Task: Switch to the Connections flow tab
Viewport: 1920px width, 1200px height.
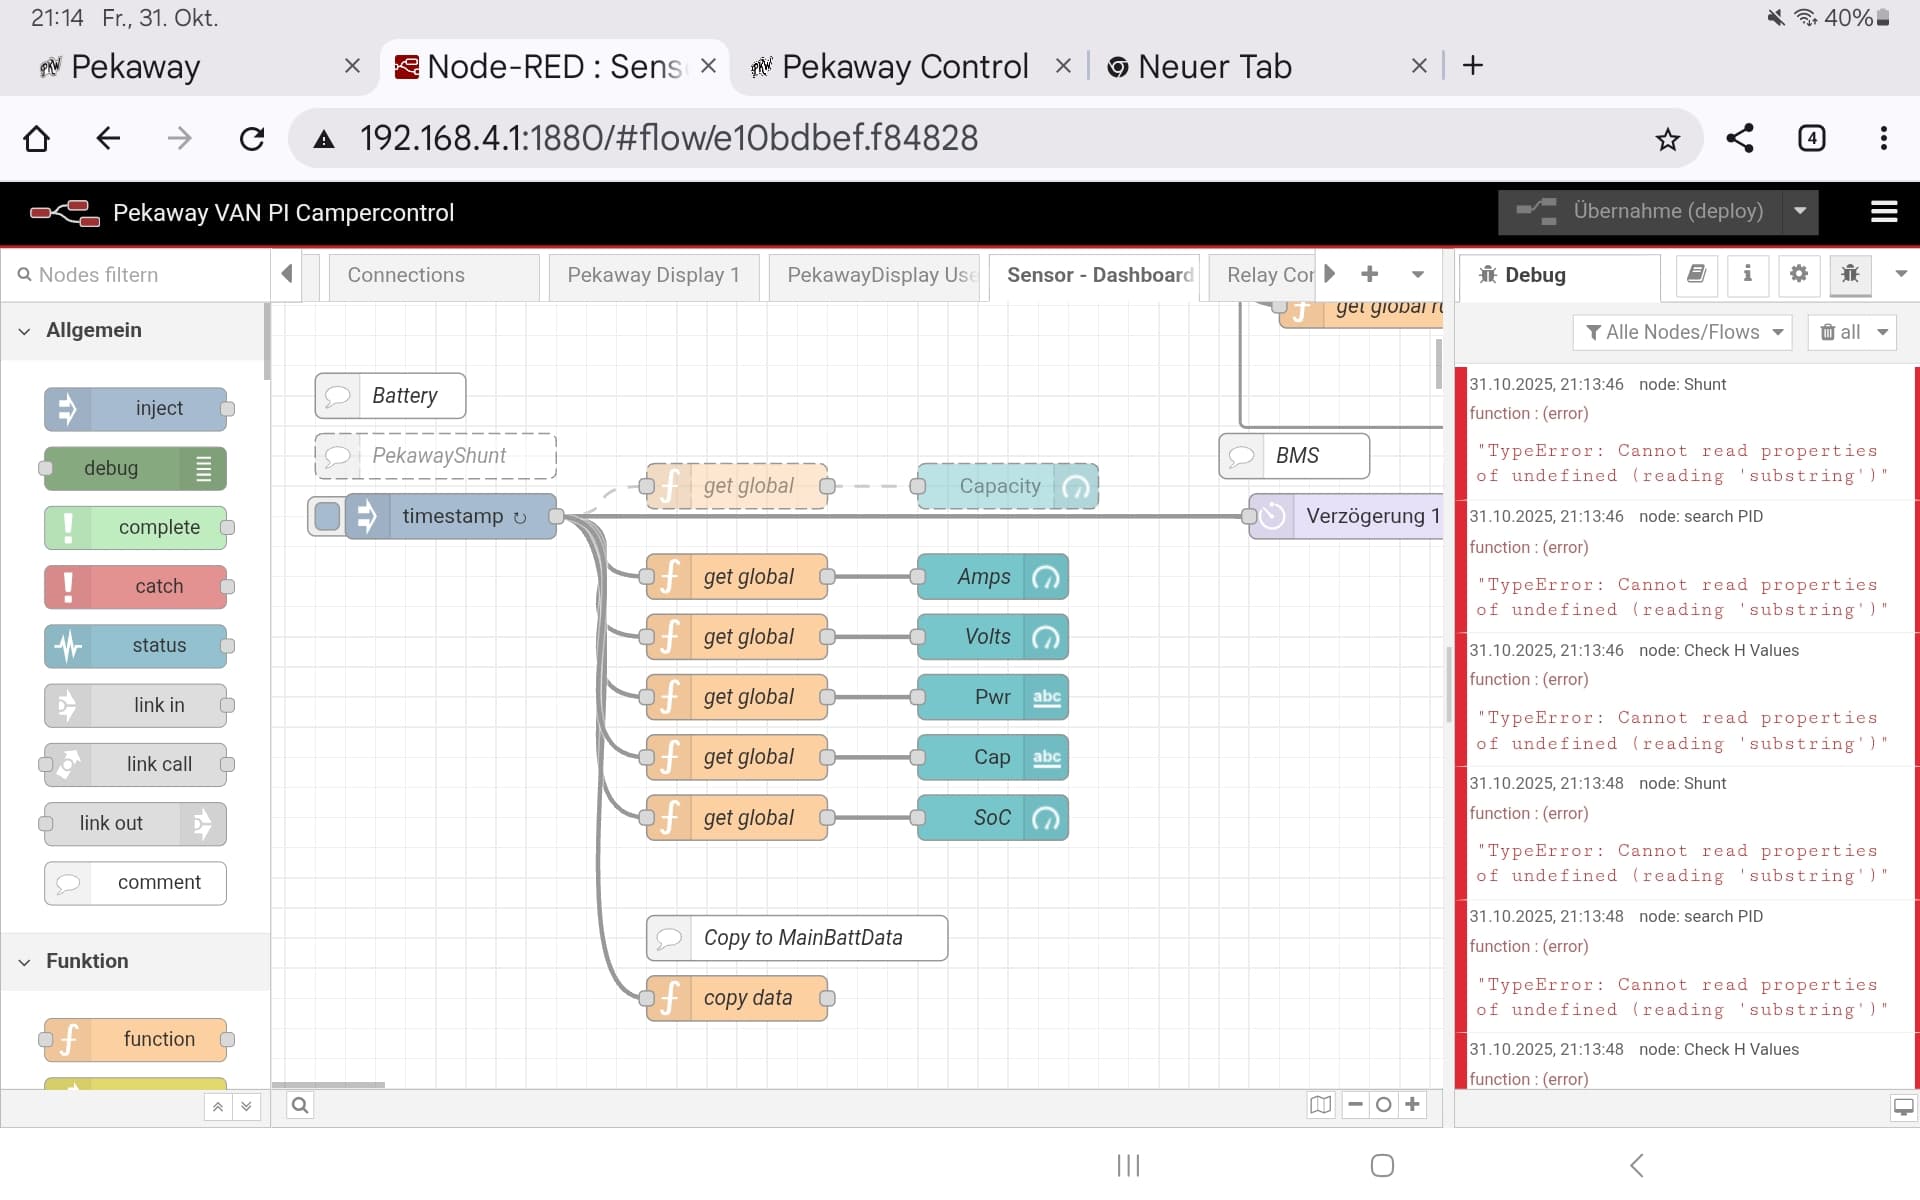Action: pos(406,275)
